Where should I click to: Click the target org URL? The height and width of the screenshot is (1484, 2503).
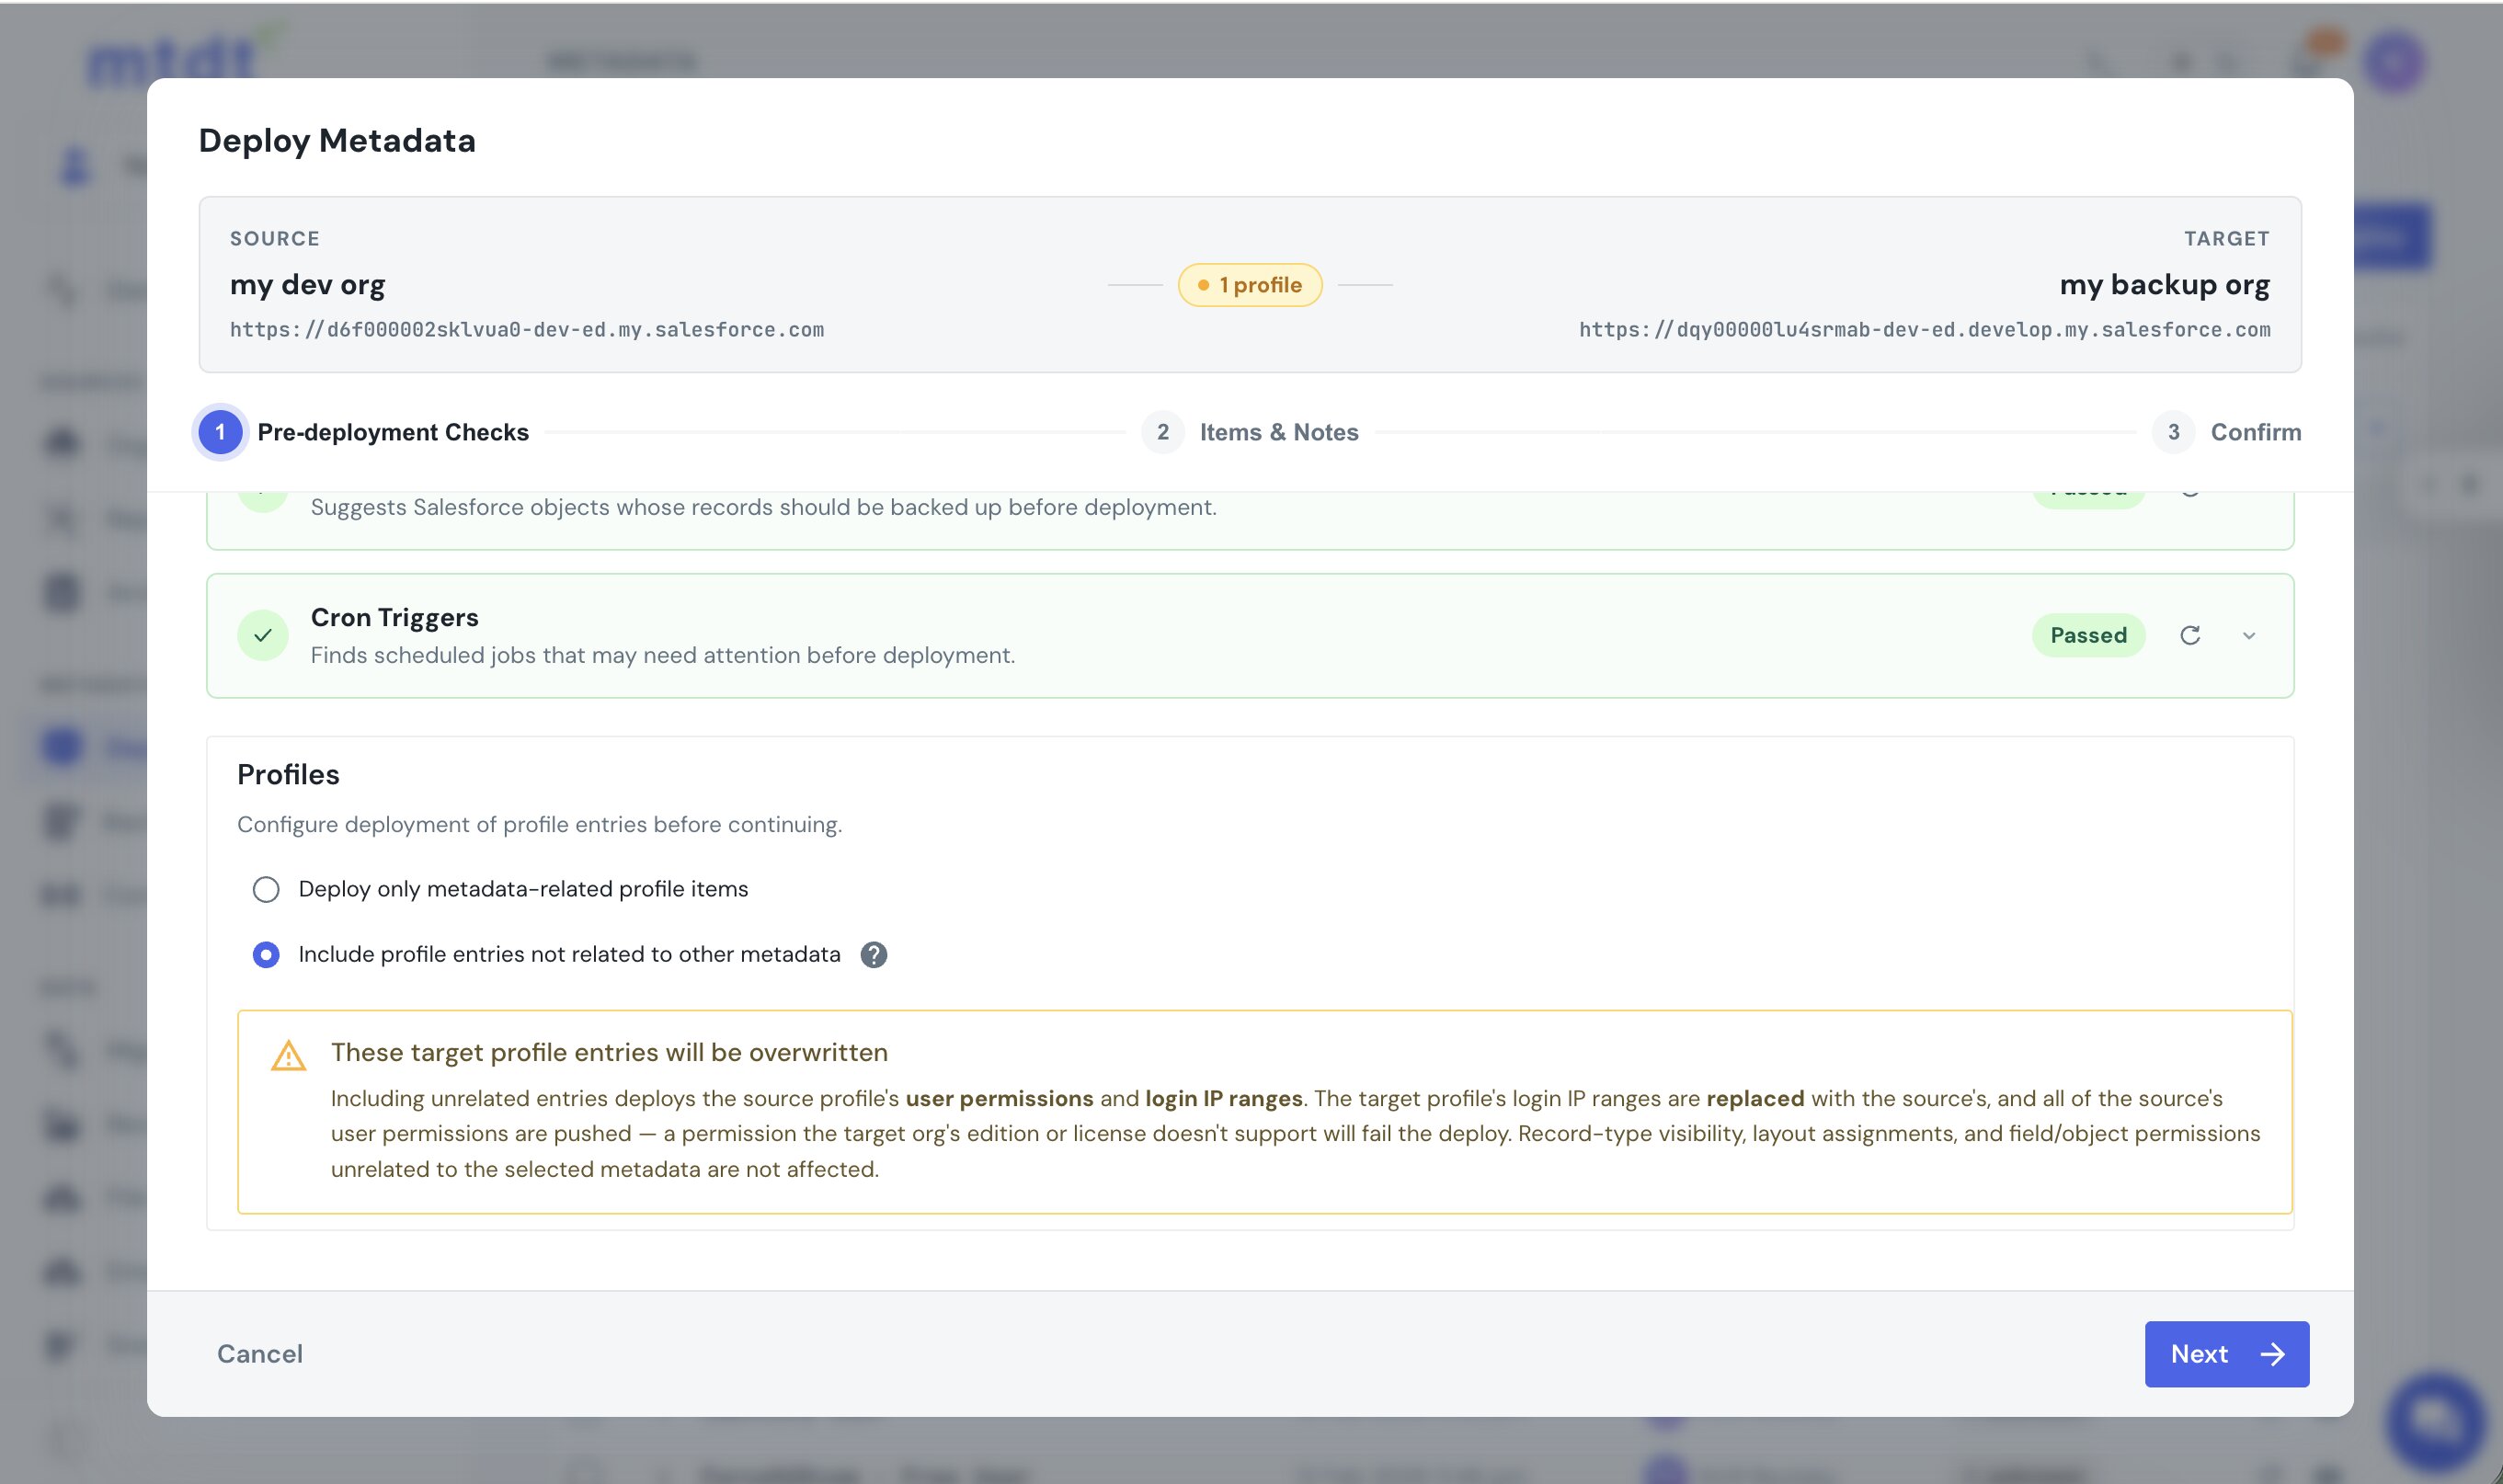pos(1925,330)
